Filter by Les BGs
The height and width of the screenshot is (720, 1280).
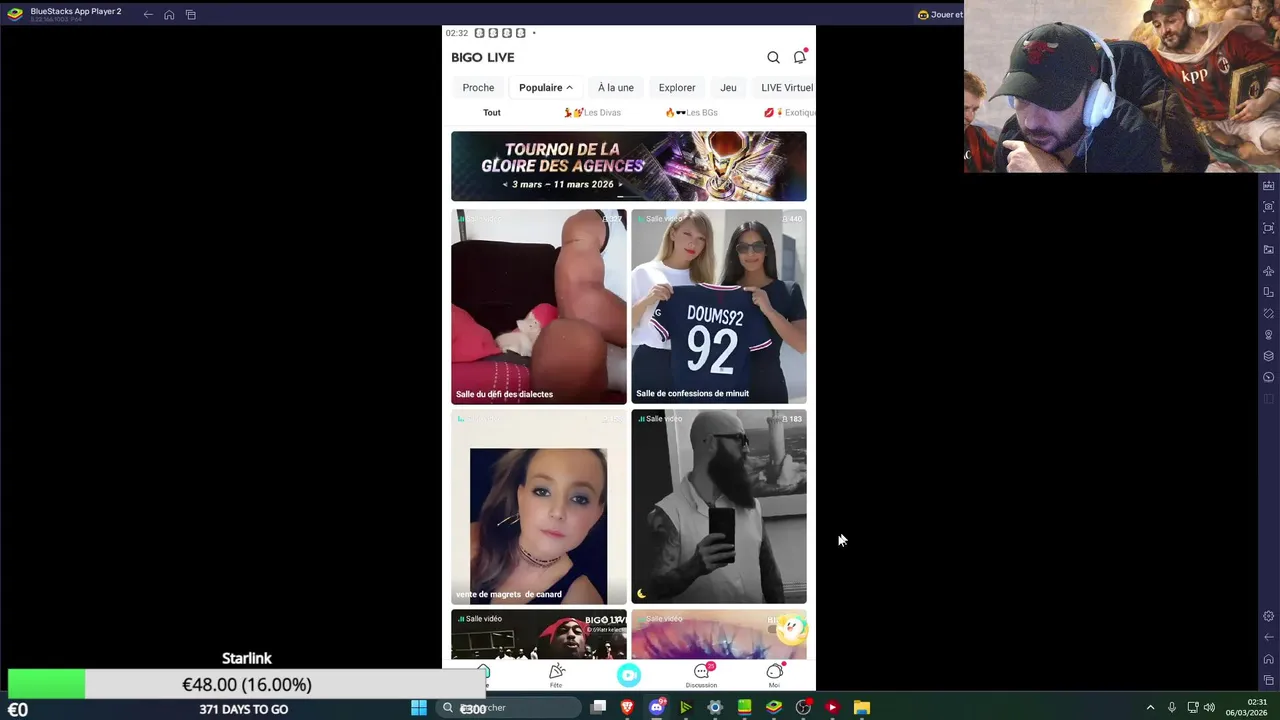point(691,112)
